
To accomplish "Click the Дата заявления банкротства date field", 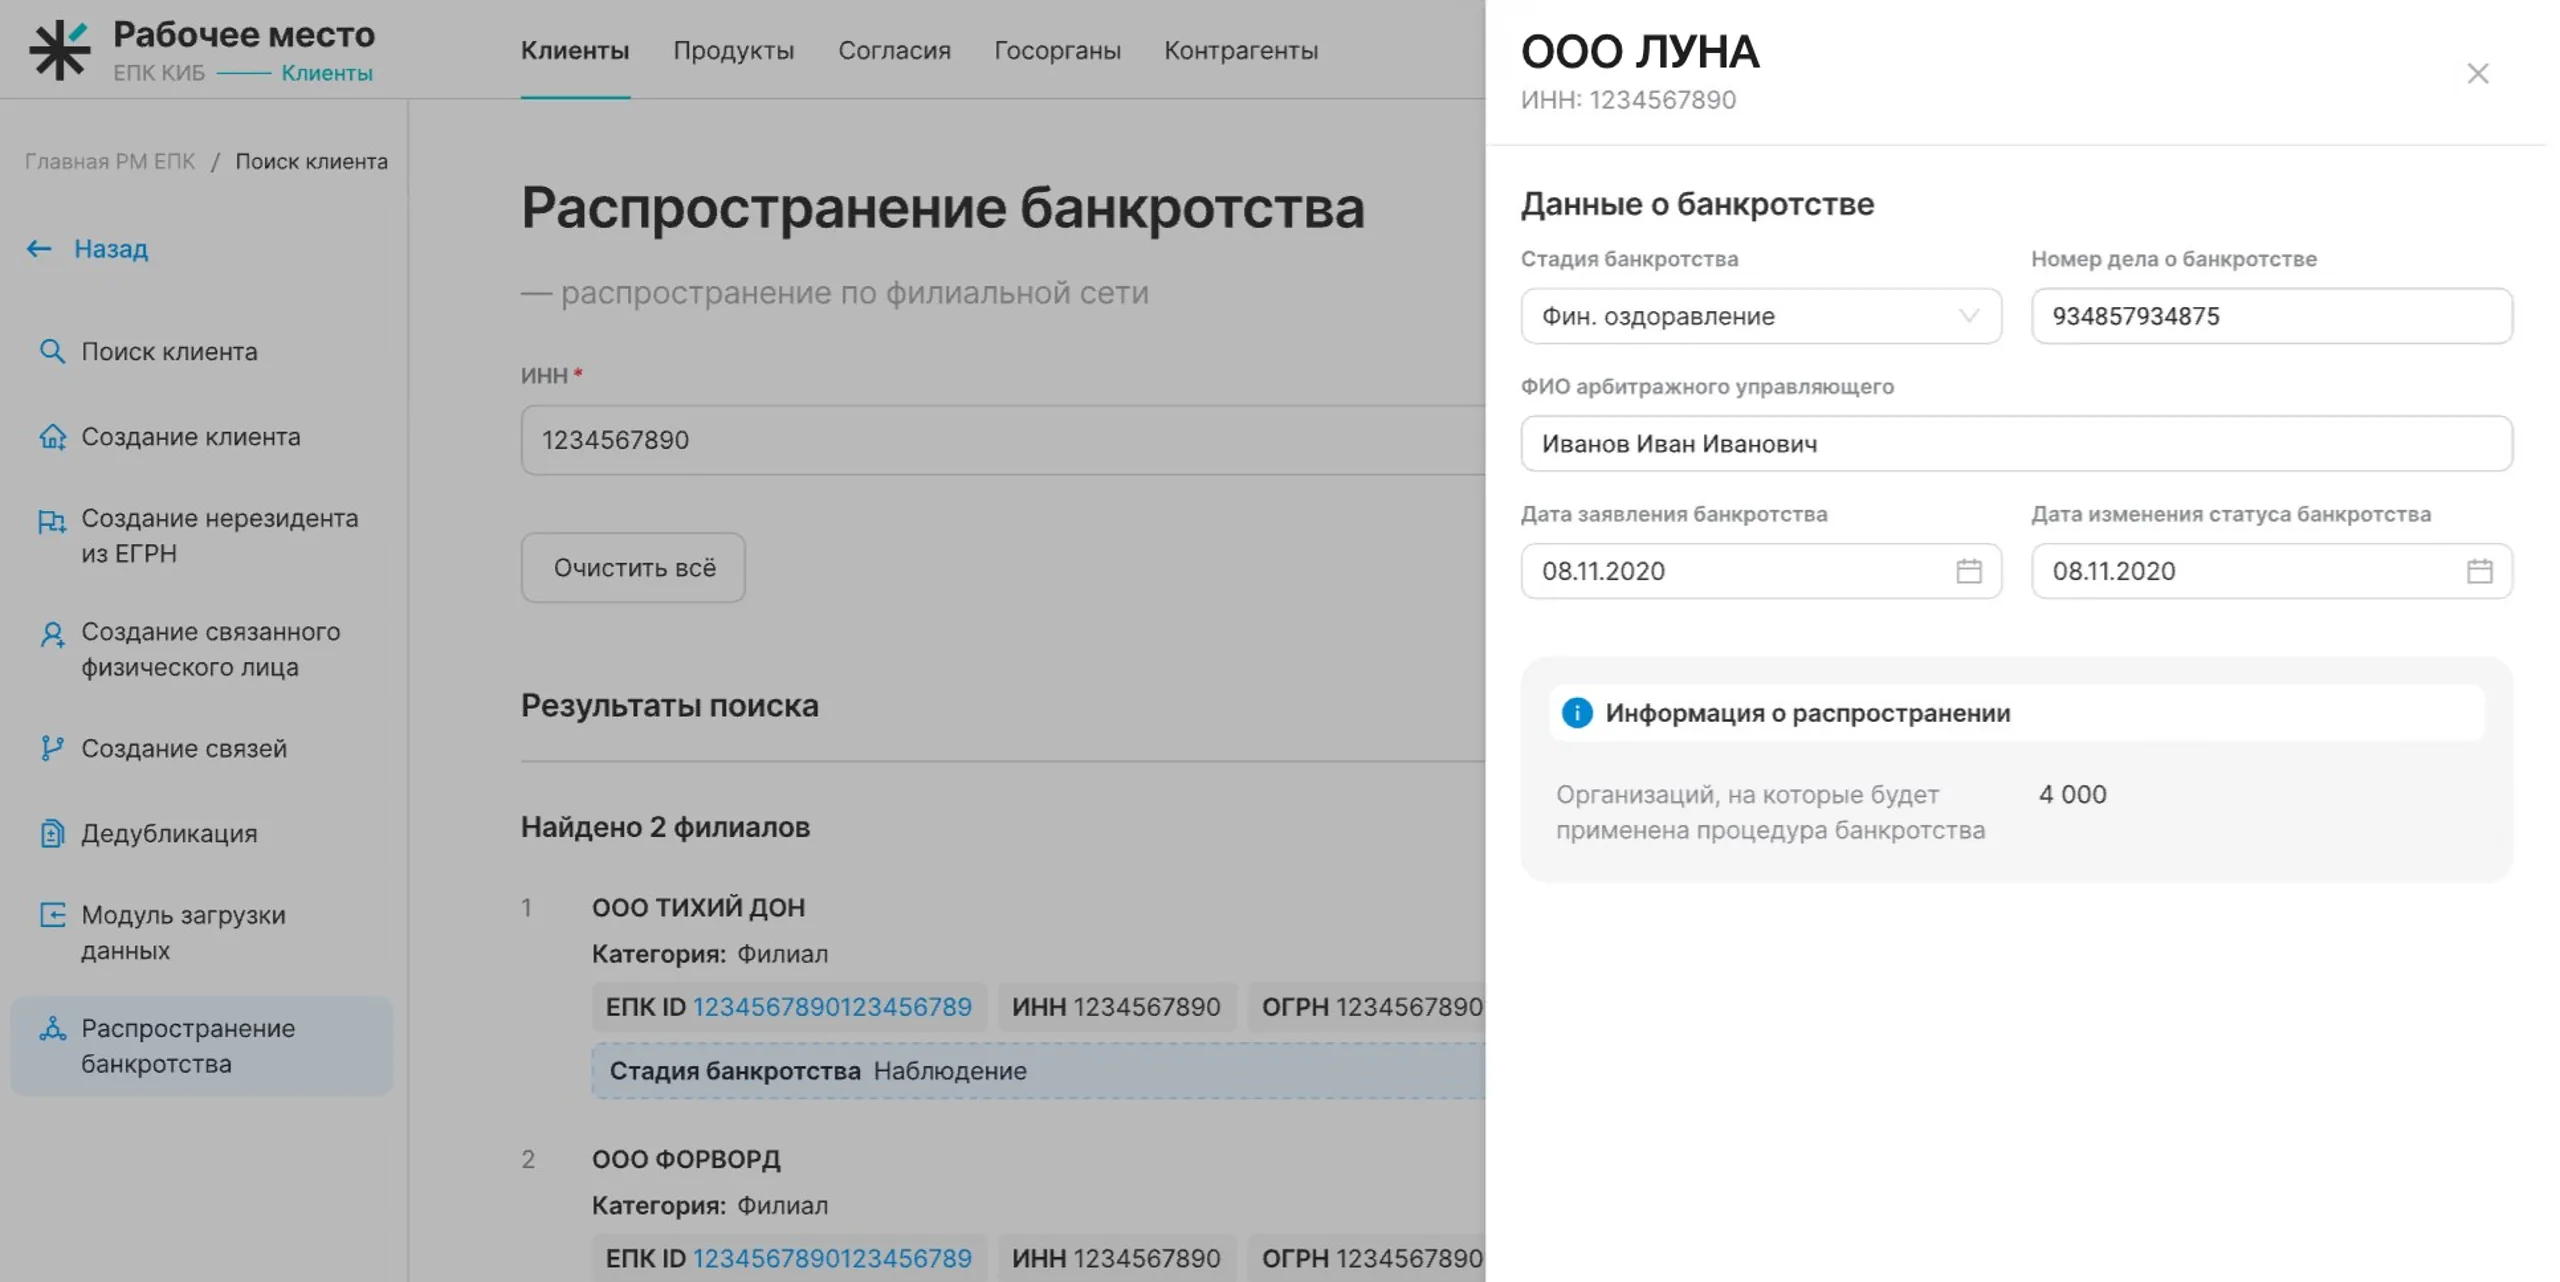I will 1761,571.
